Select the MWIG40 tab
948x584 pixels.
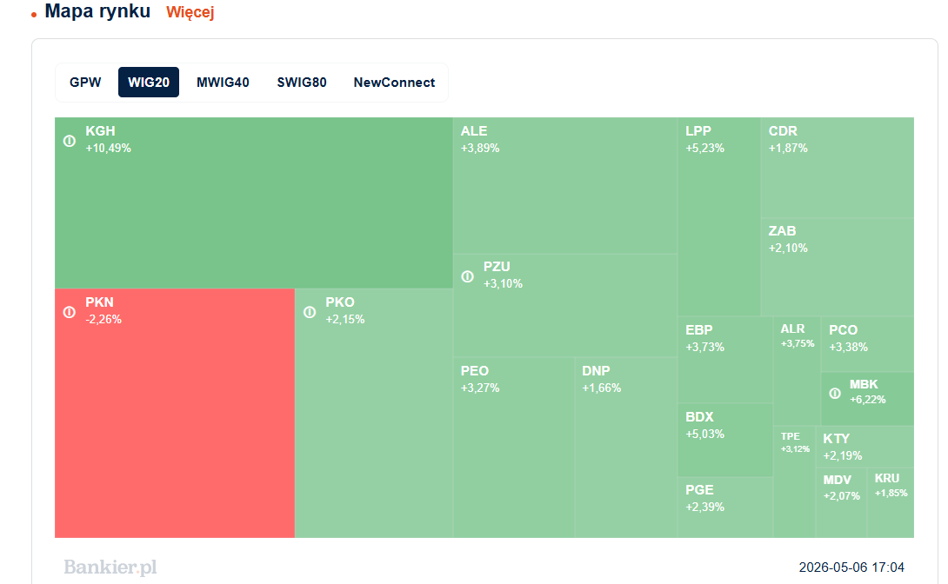click(x=222, y=82)
